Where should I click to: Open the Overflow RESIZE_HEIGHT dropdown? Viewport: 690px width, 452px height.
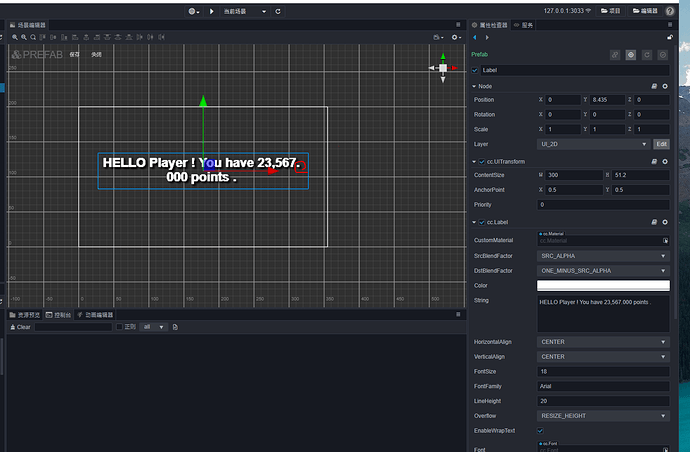tap(603, 416)
